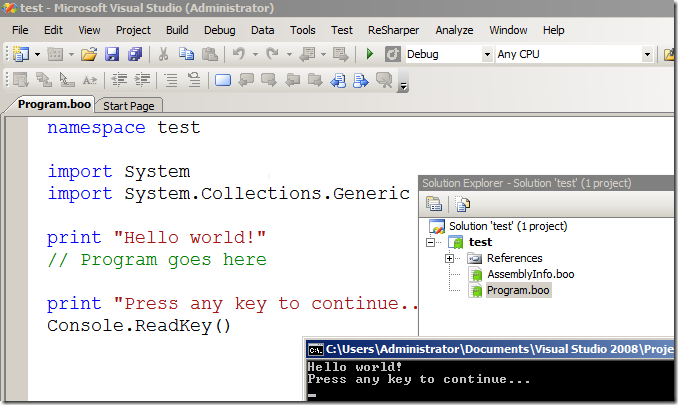The width and height of the screenshot is (678, 405).
Task: Click the Redo arrow icon
Action: 272,54
